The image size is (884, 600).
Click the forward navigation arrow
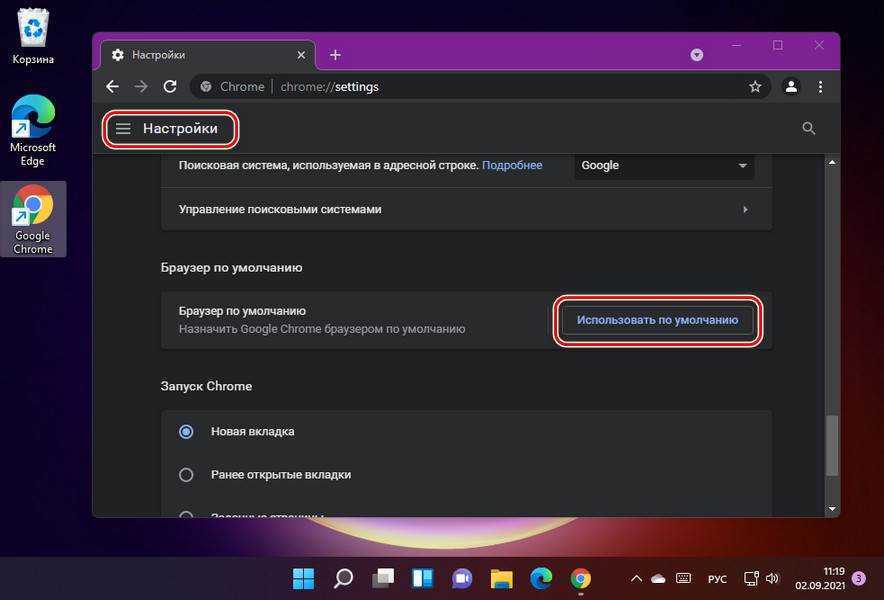[141, 87]
